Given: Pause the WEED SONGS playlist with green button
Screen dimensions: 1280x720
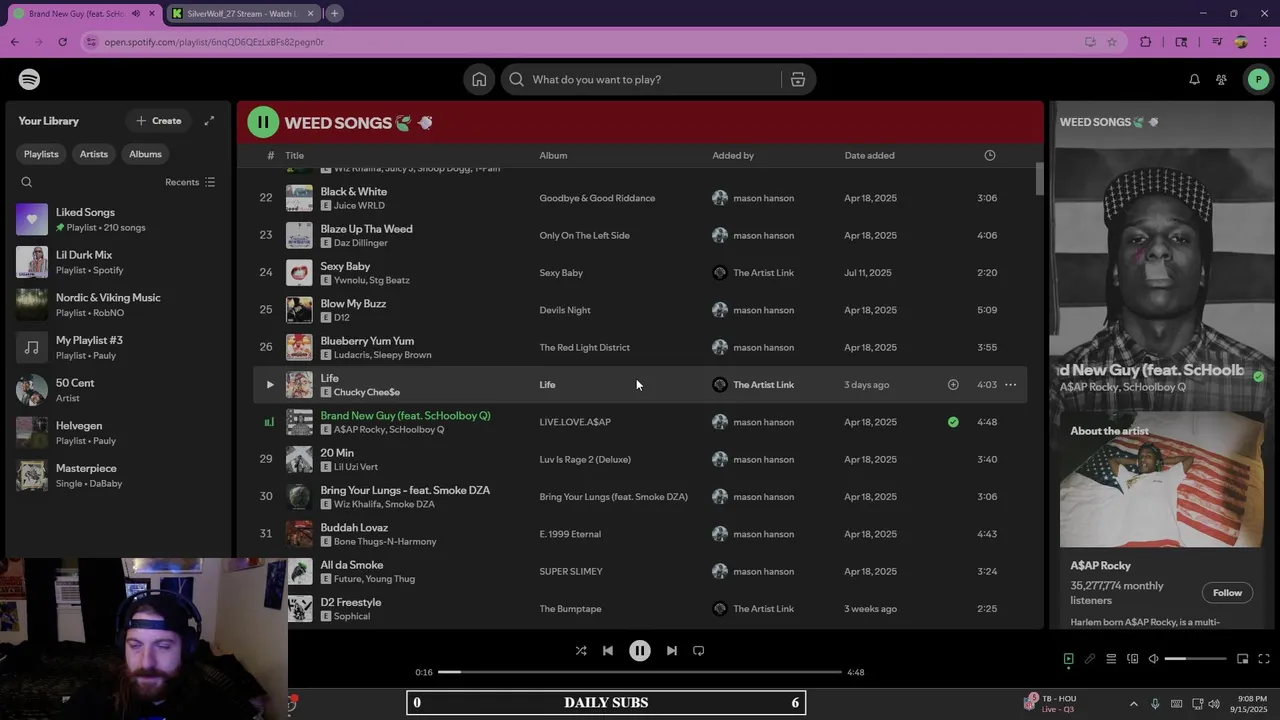Looking at the screenshot, I should point(263,122).
